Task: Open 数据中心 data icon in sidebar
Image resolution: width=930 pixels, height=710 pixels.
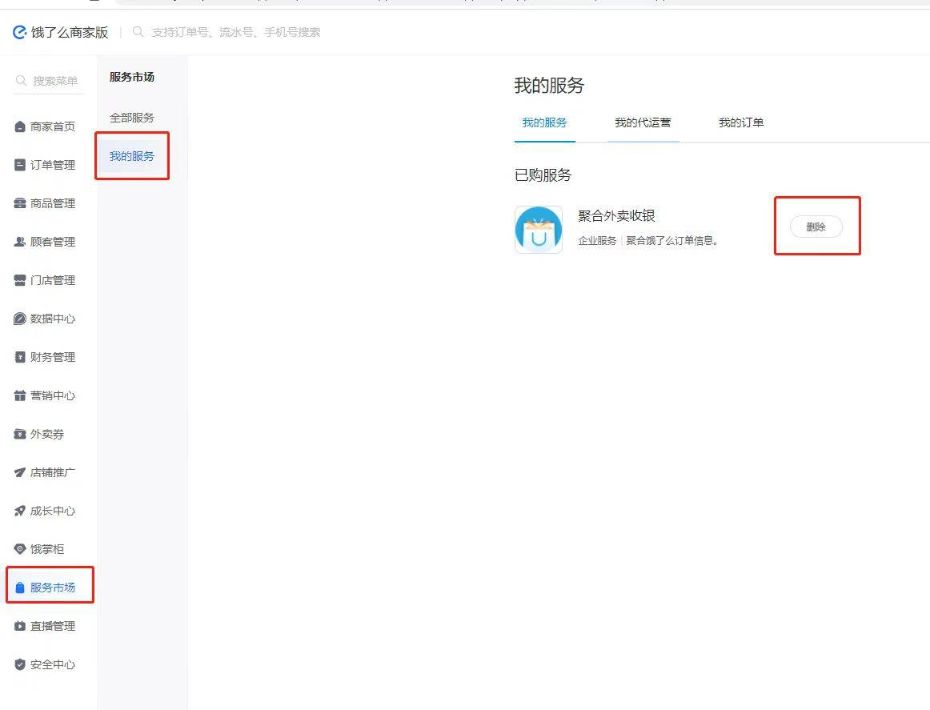Action: point(20,319)
